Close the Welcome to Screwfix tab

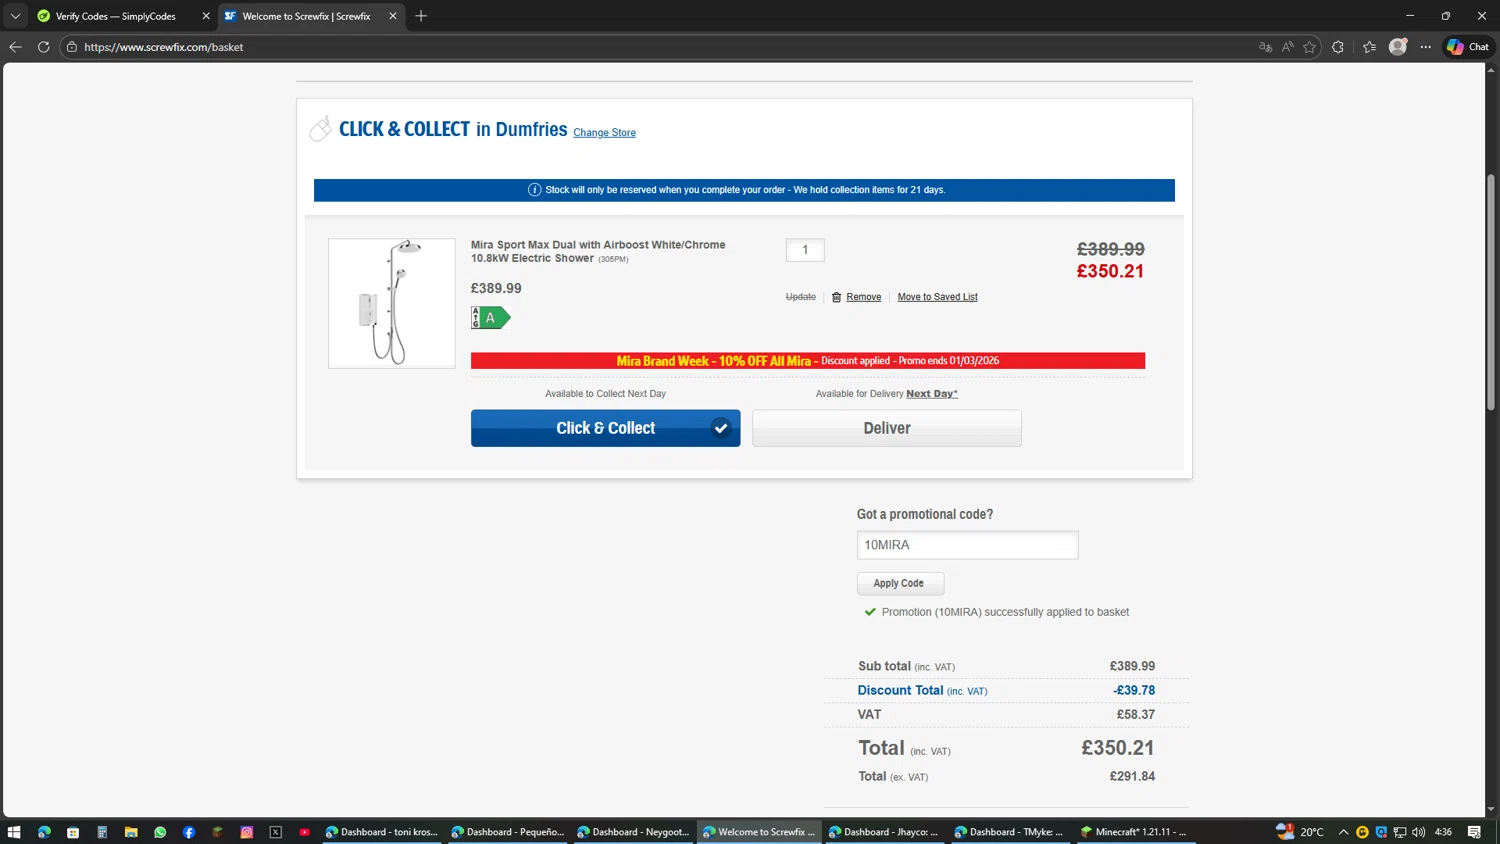click(x=393, y=16)
